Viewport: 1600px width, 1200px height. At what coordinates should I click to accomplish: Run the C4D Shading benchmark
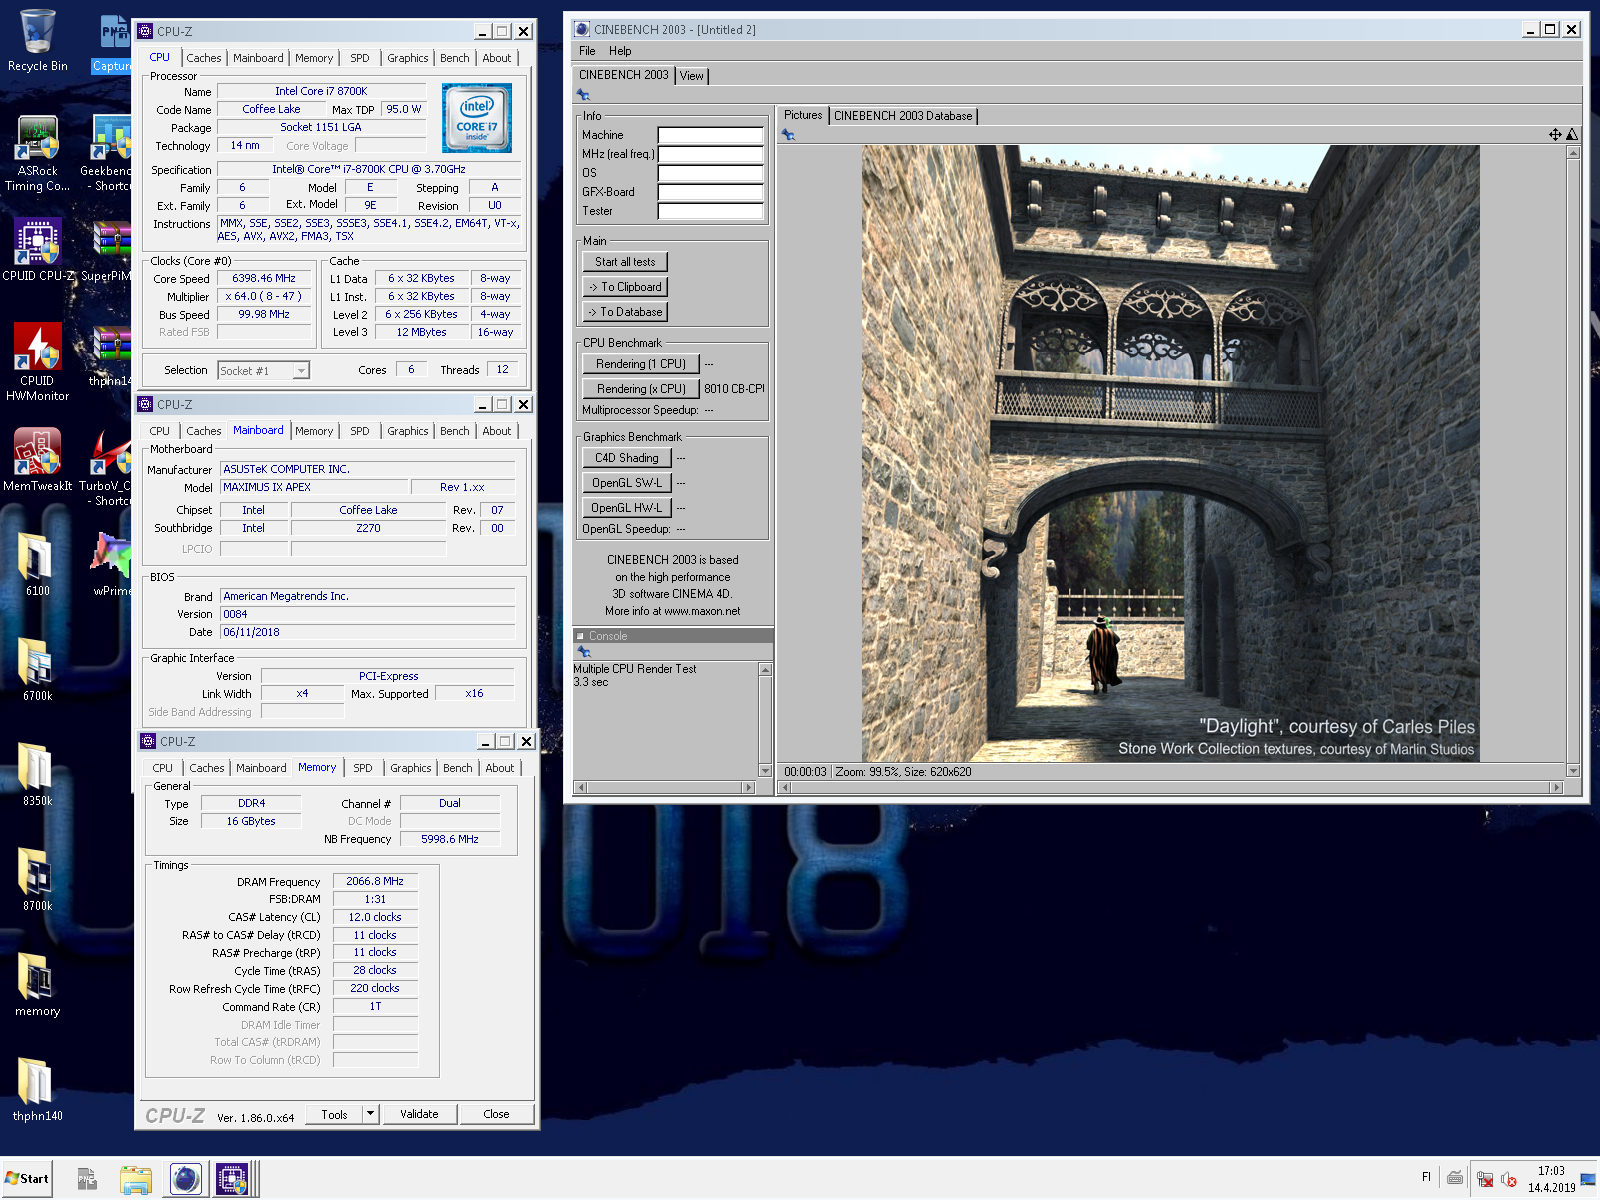(627, 458)
